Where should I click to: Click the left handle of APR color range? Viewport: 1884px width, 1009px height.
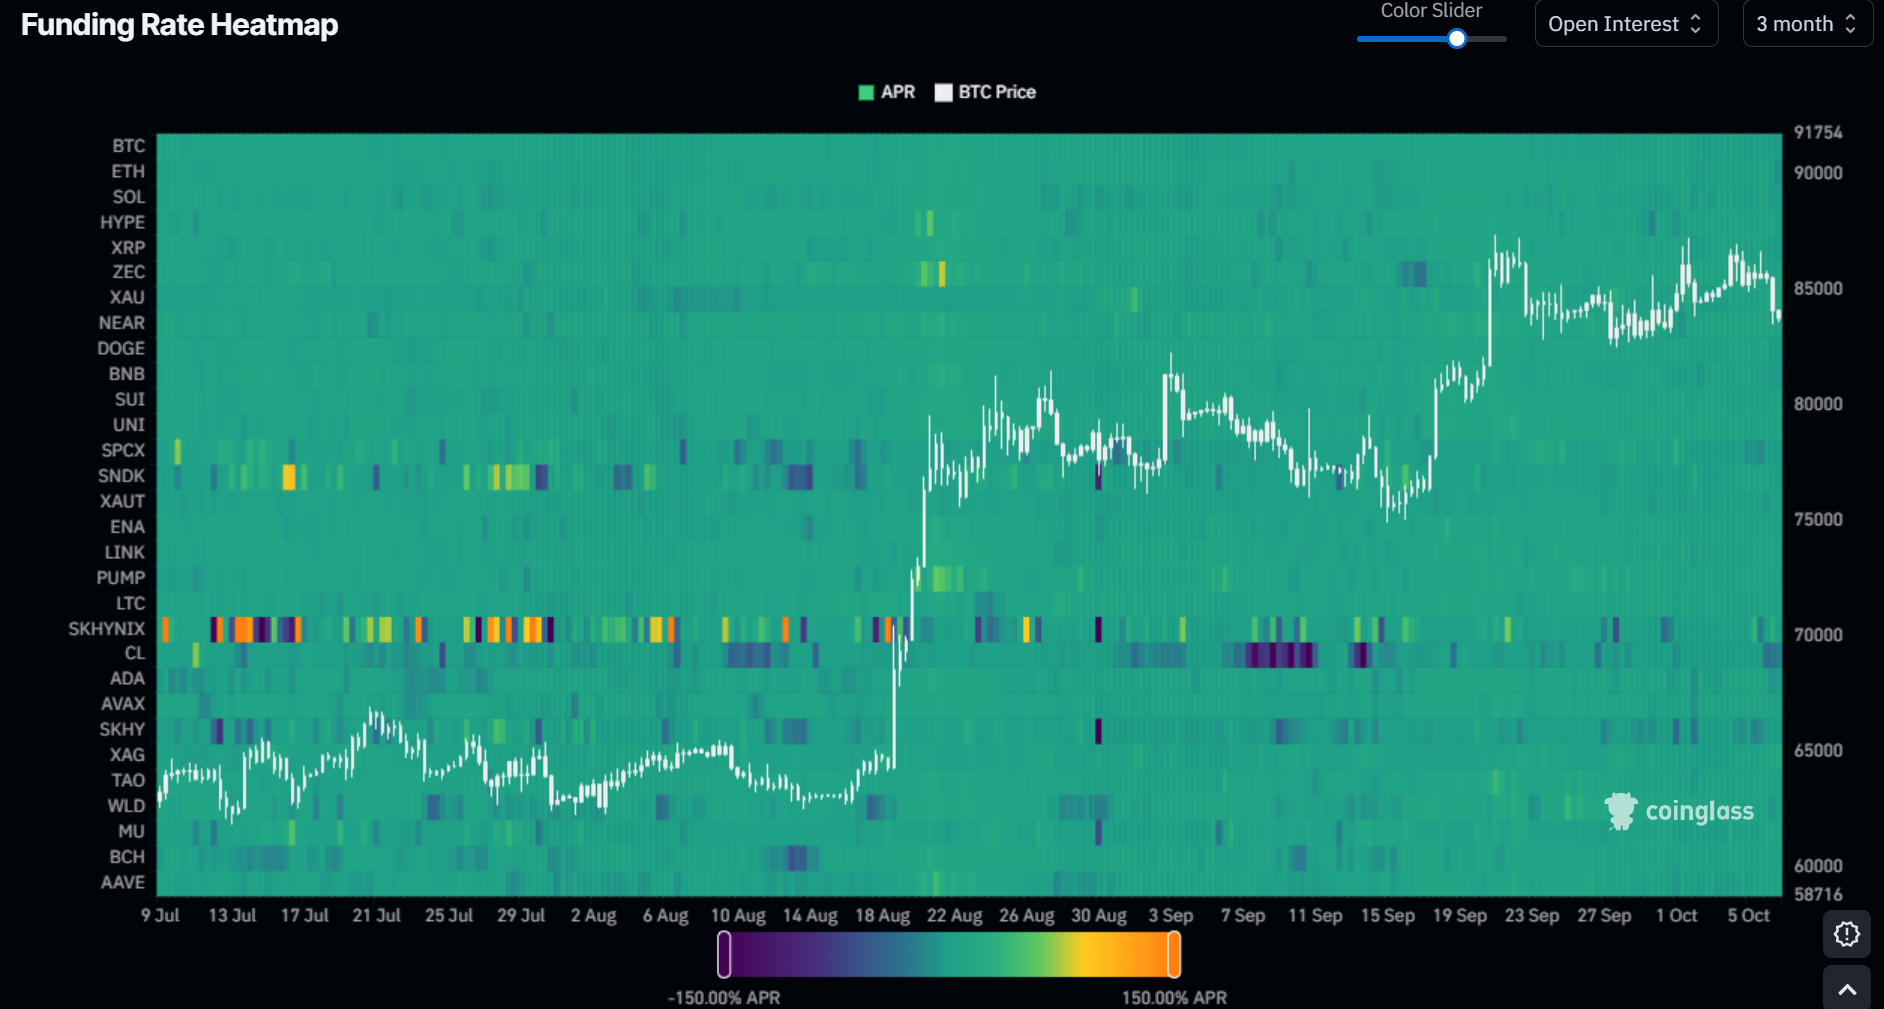point(724,954)
